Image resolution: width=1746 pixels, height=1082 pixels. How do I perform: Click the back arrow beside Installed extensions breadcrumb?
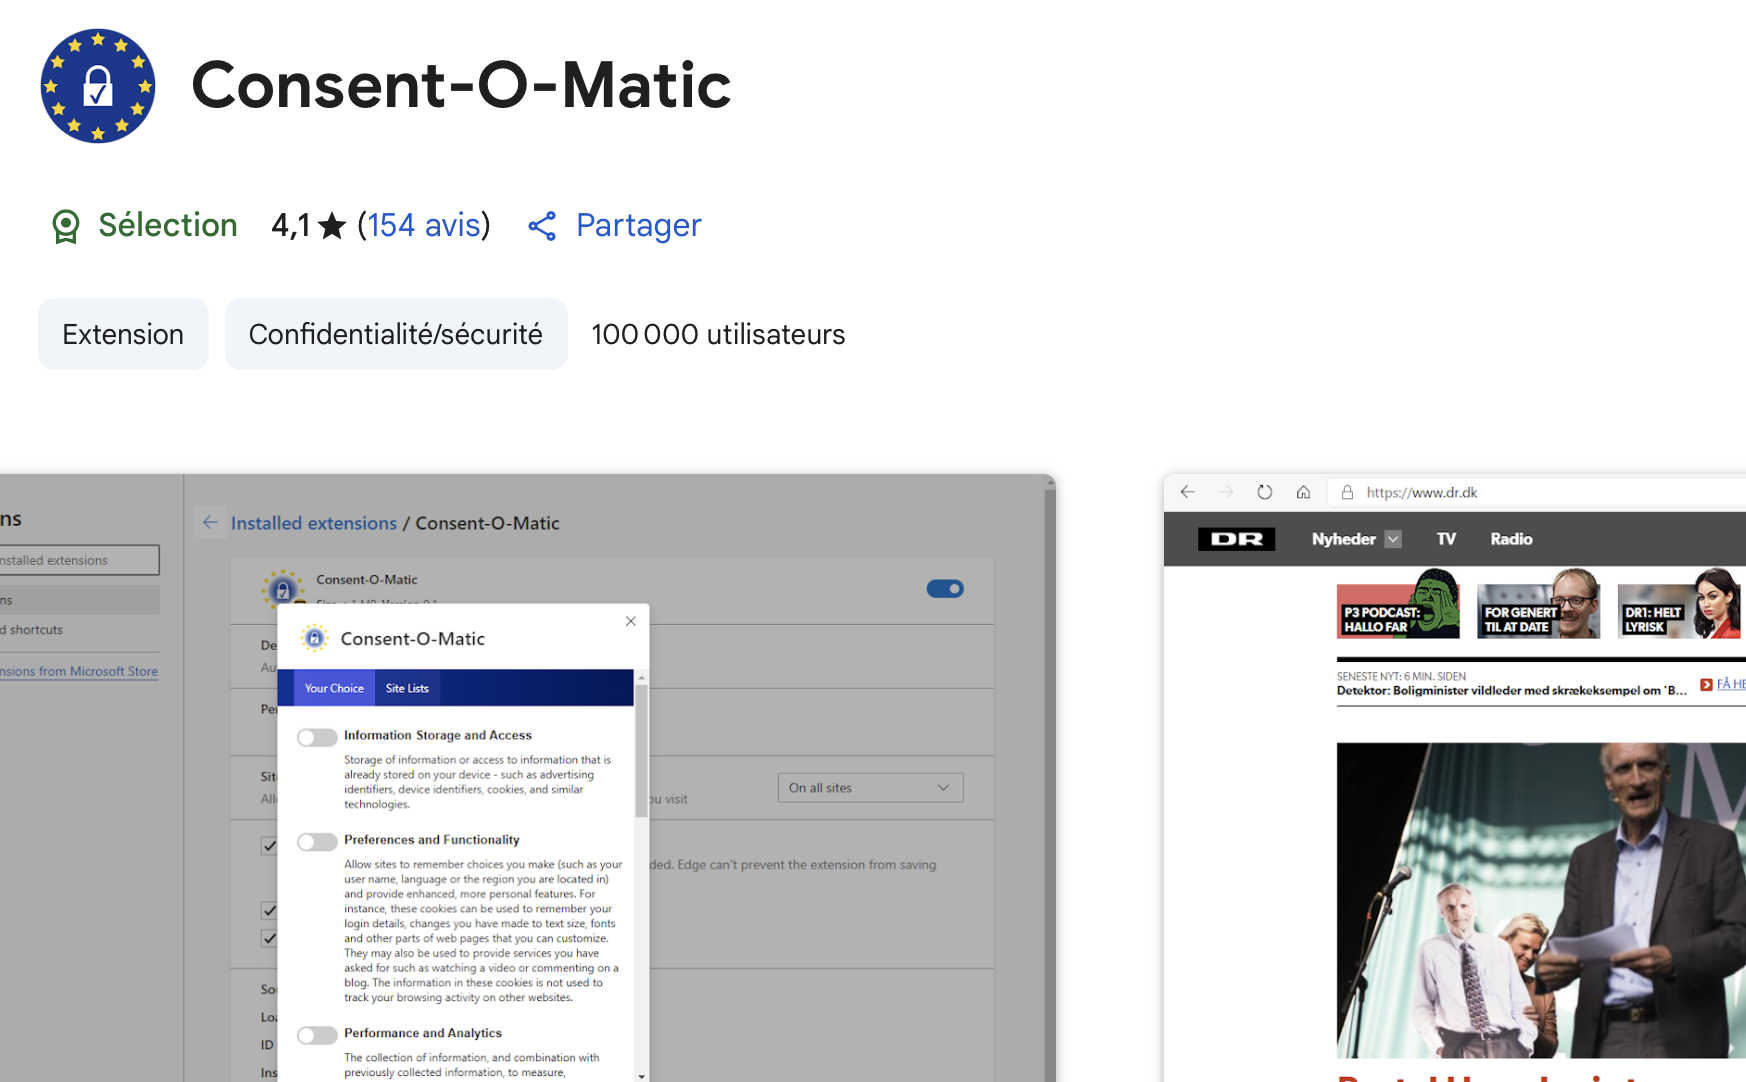tap(210, 522)
